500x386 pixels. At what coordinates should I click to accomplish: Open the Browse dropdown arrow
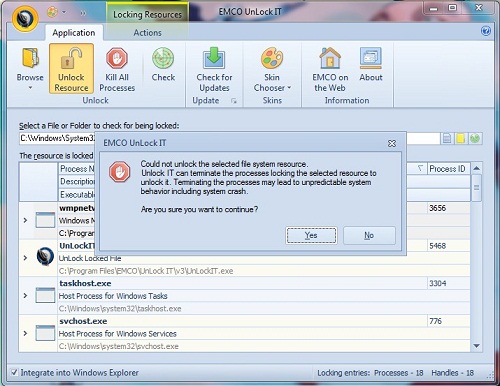click(x=30, y=88)
